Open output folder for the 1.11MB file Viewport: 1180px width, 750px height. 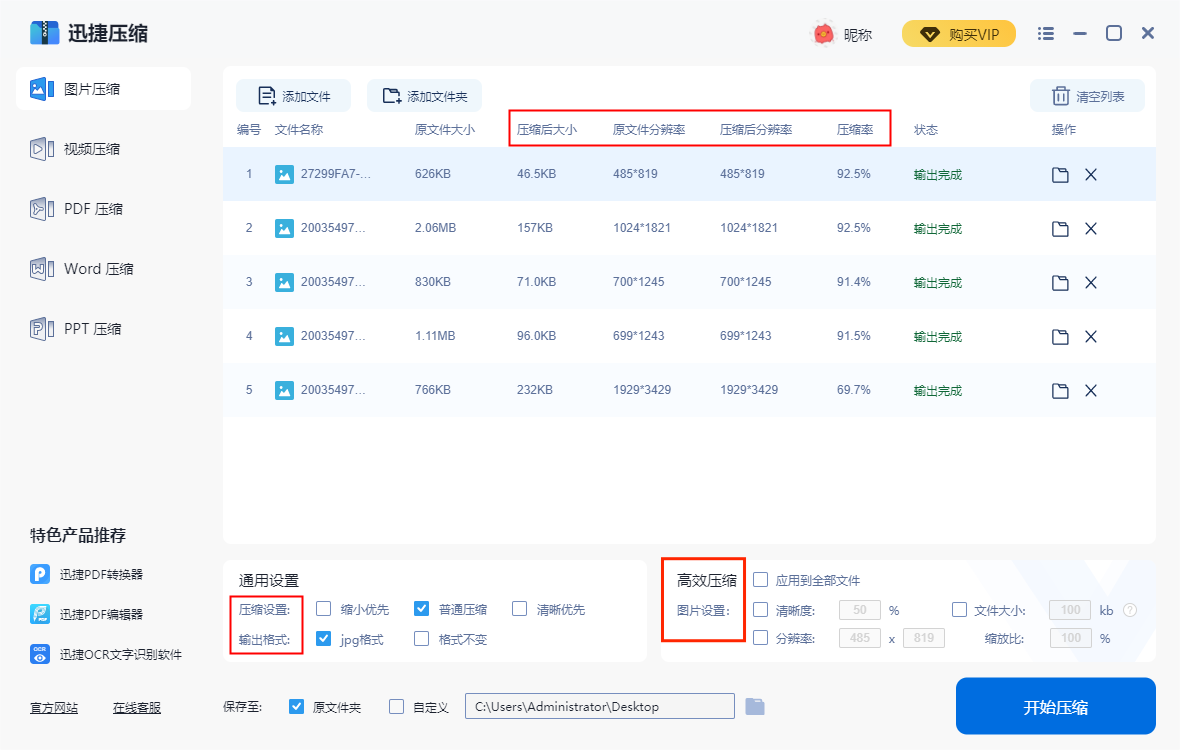click(x=1060, y=337)
